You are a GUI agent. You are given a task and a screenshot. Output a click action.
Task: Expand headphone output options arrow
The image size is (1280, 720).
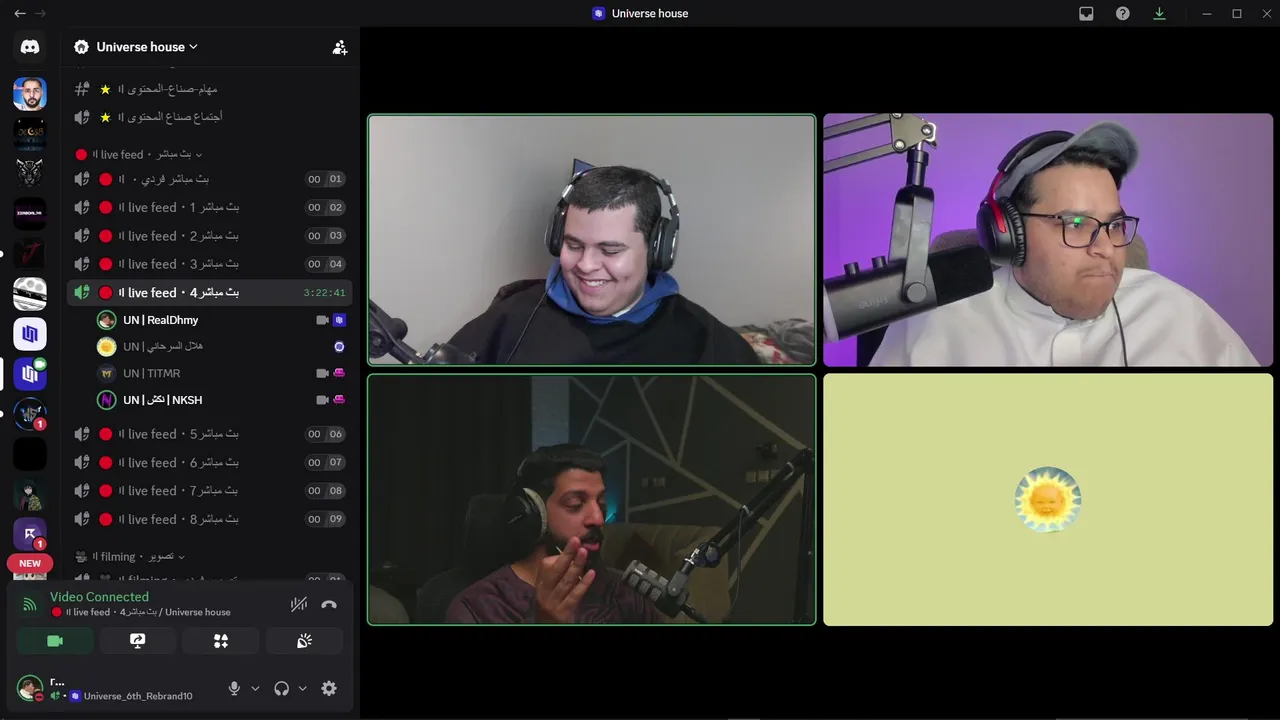coord(303,688)
